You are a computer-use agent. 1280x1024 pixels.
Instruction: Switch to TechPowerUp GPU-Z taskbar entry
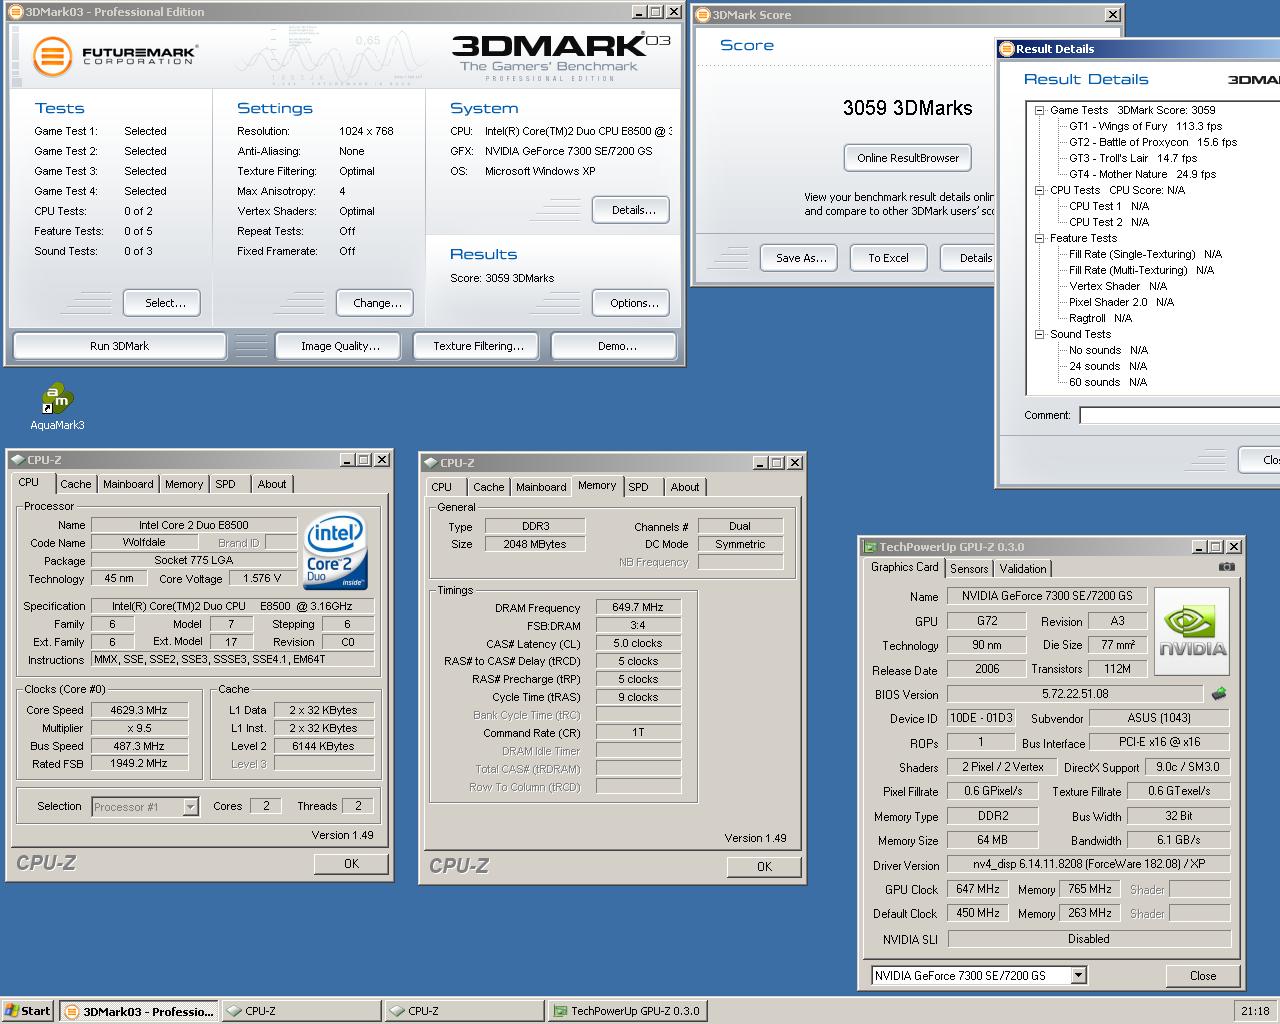click(627, 1011)
